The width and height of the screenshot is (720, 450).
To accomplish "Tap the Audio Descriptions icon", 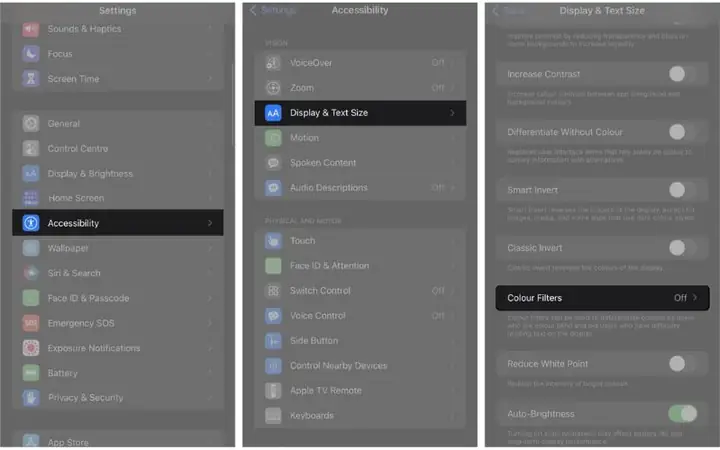I will coord(273,188).
